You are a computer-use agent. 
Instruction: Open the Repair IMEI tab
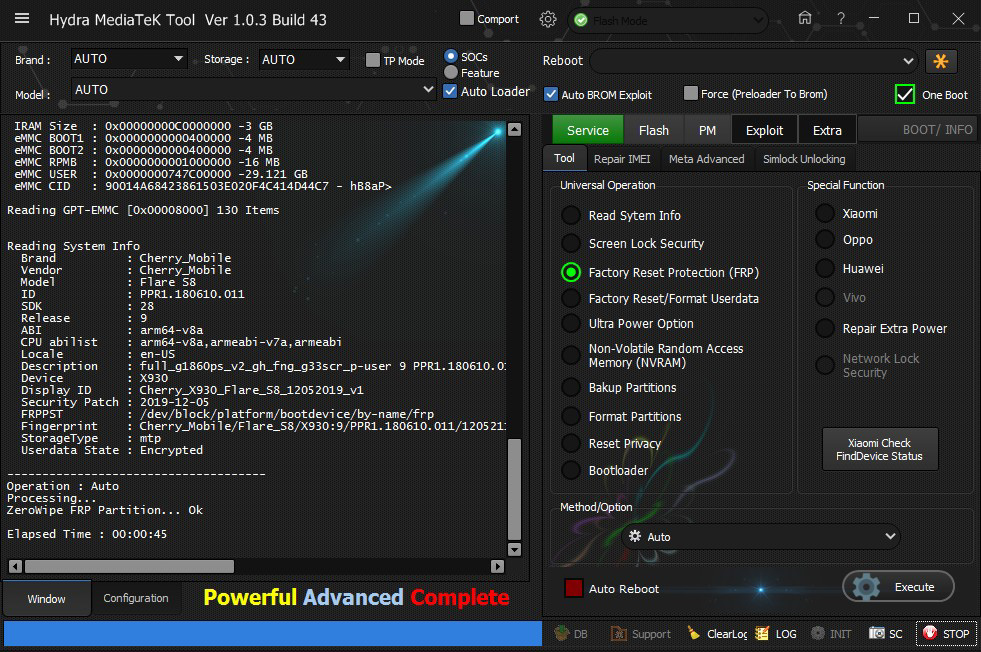[623, 159]
